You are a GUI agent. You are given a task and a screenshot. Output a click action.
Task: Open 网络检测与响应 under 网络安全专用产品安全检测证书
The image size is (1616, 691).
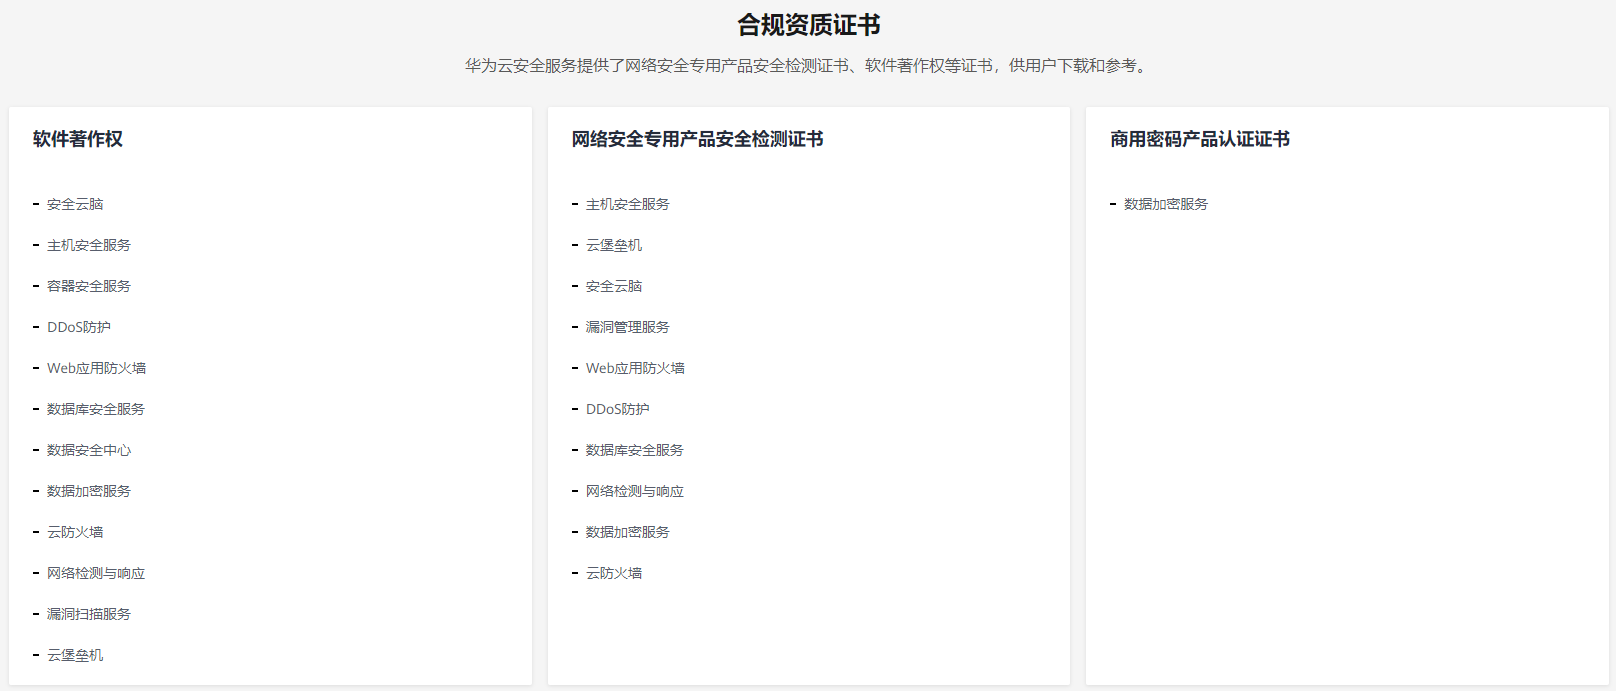pyautogui.click(x=635, y=491)
